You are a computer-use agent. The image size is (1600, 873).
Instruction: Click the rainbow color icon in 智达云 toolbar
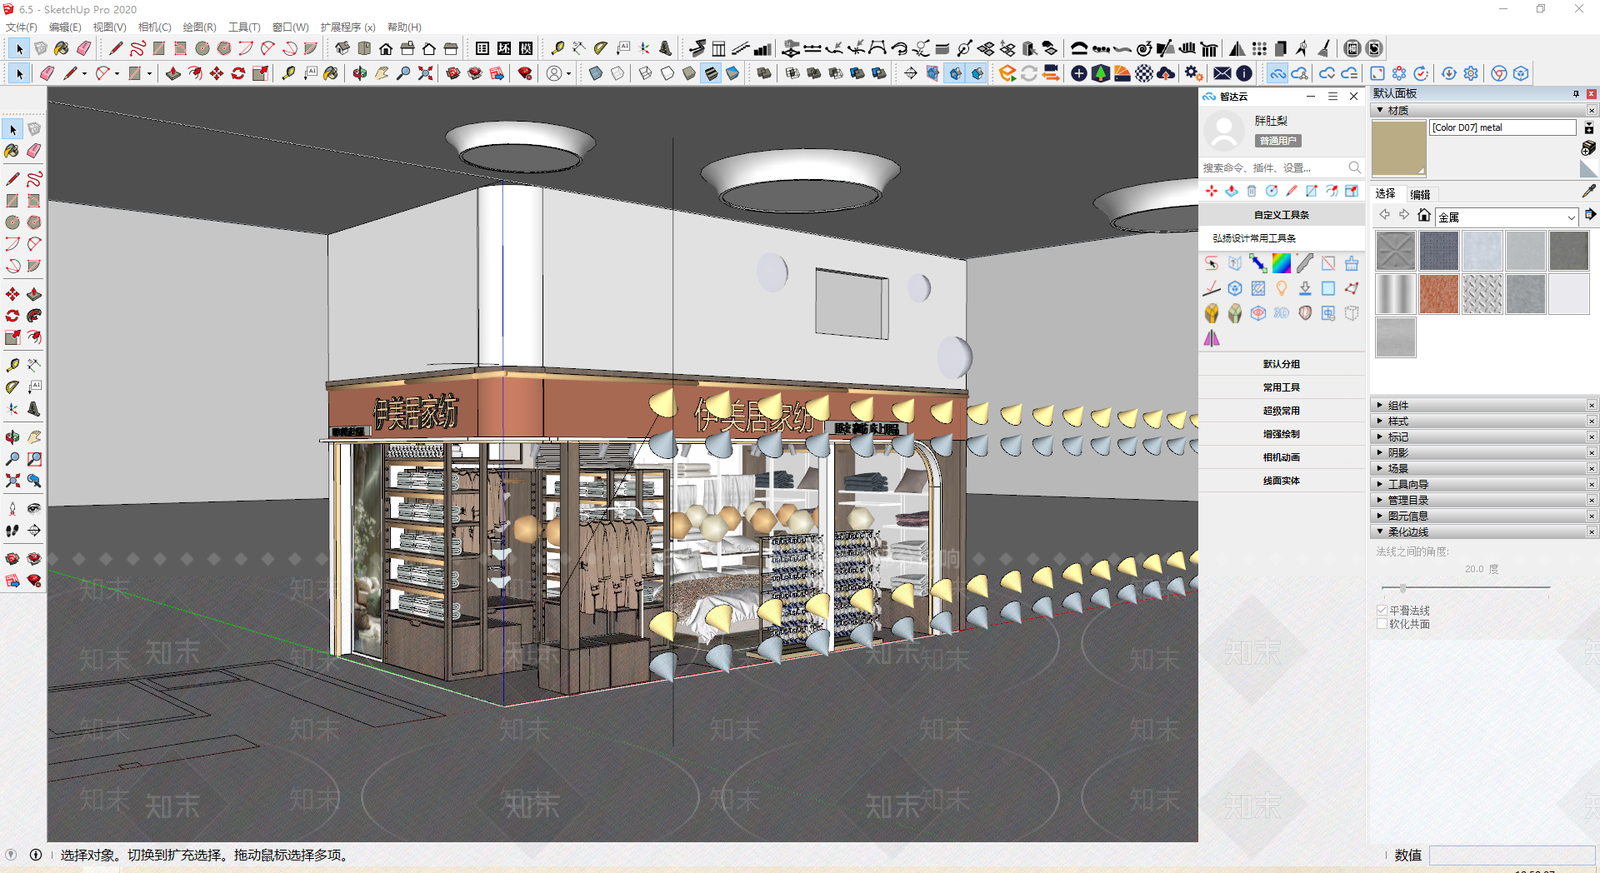pos(1281,264)
